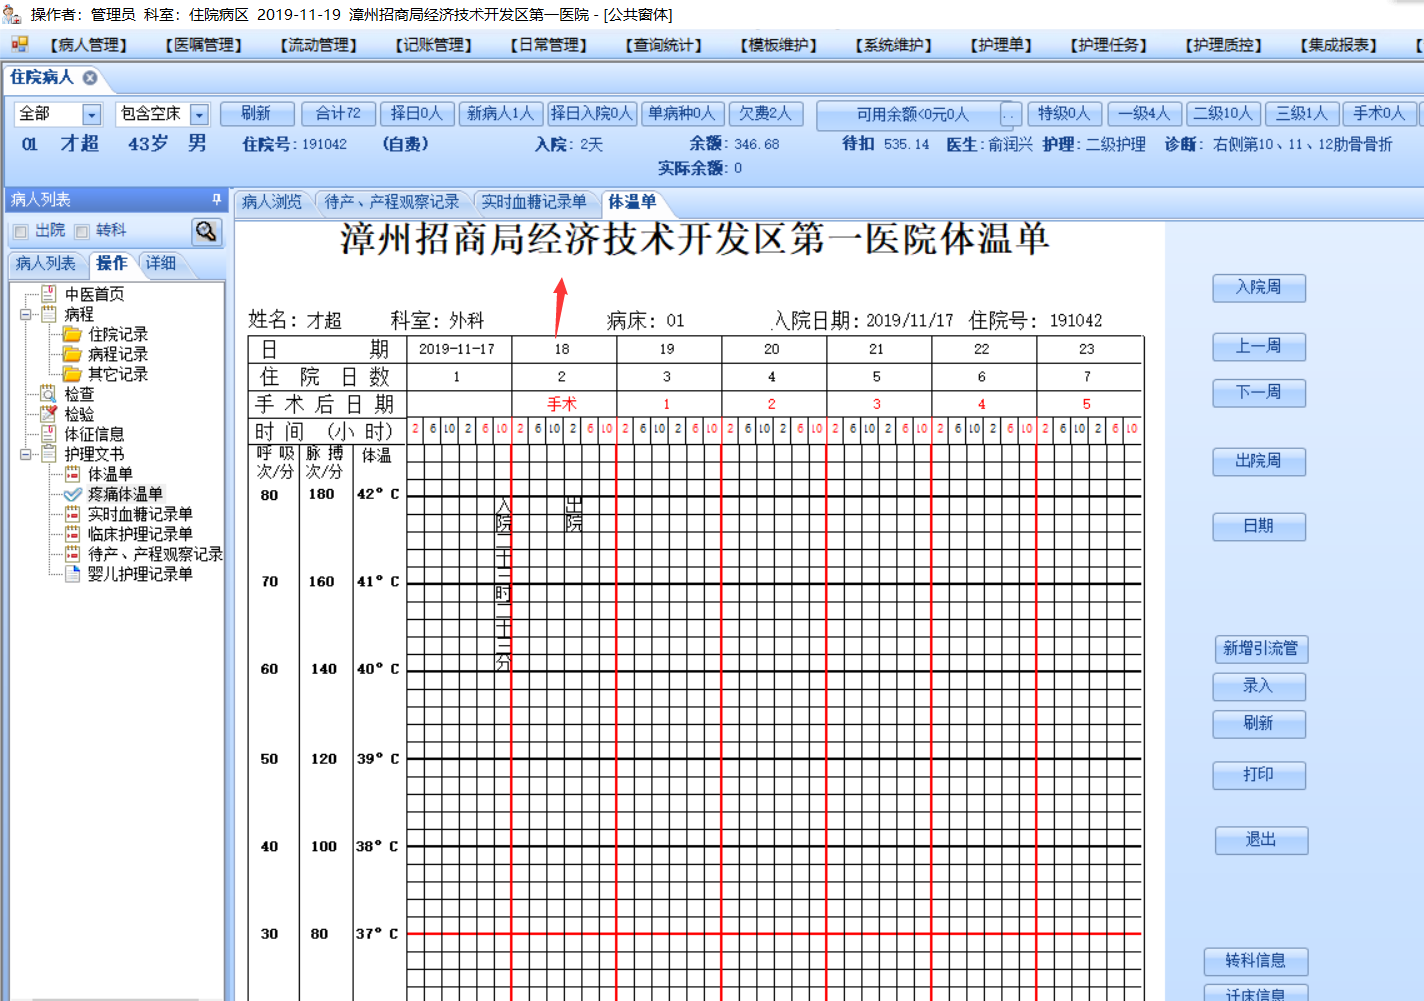Open the 病人管理 menu
This screenshot has width=1424, height=1001.
click(x=88, y=45)
